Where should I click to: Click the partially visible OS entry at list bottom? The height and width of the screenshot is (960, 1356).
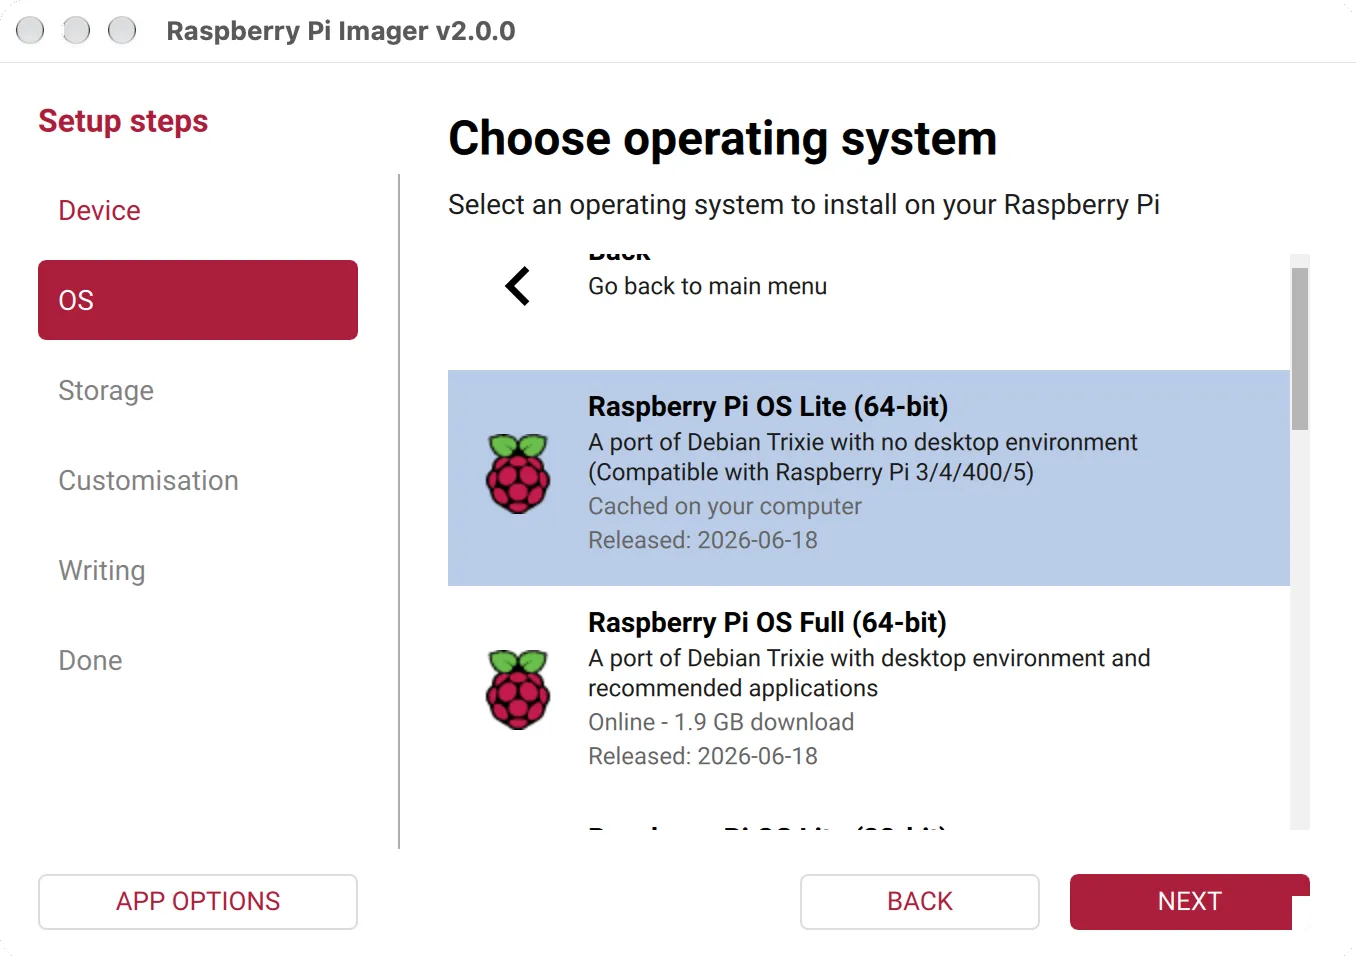(868, 819)
